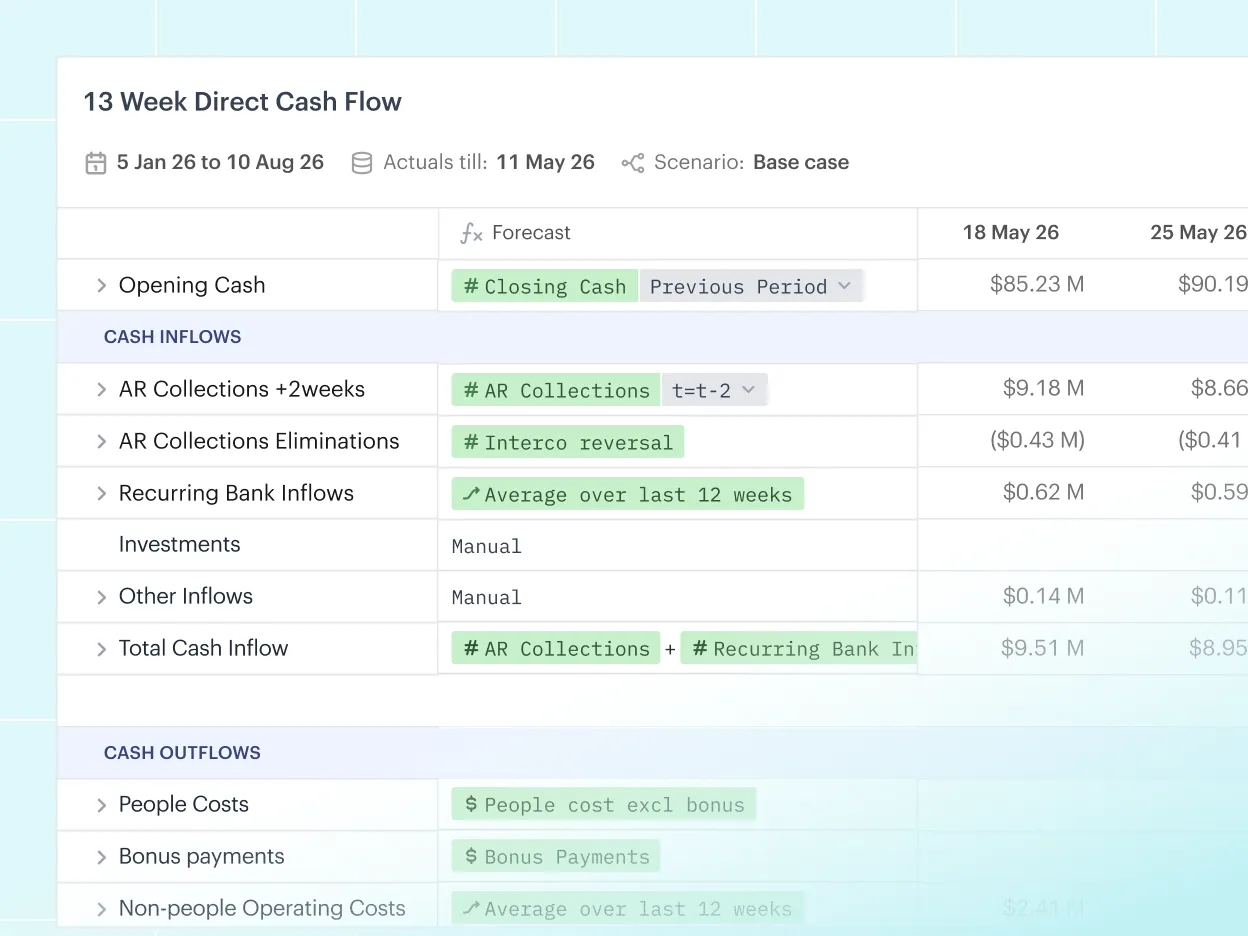Select the $9.51 M Total Cash Inflow cell
This screenshot has width=1248, height=936.
tap(1042, 648)
